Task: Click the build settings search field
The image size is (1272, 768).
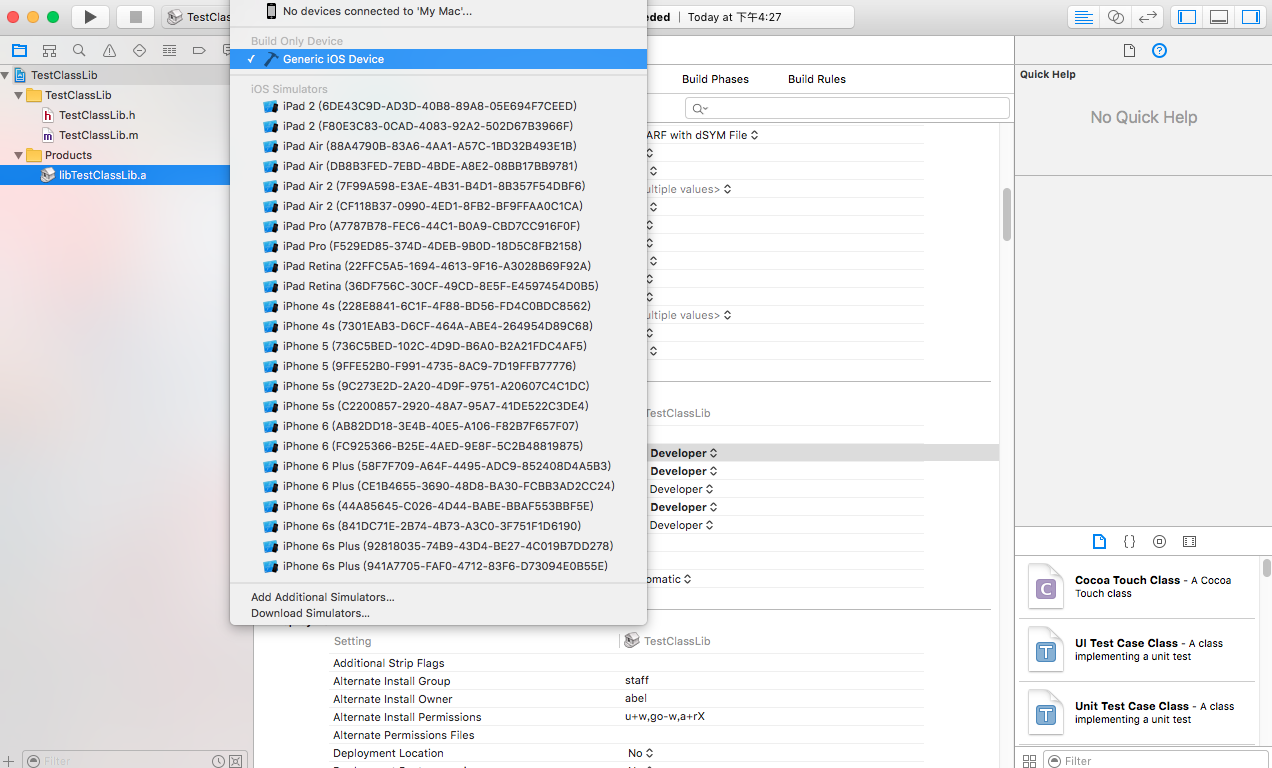Action: 847,108
